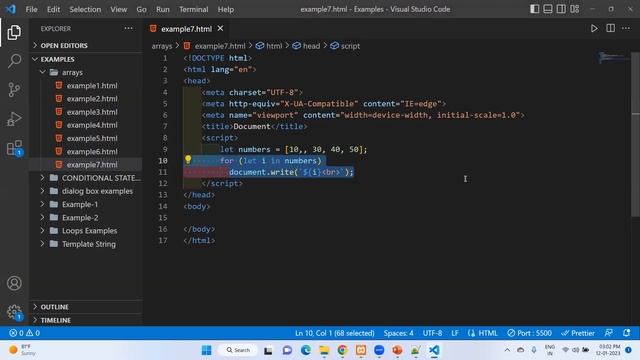Click the lightbulb code action icon
Image resolution: width=640 pixels, height=360 pixels.
coord(188,160)
